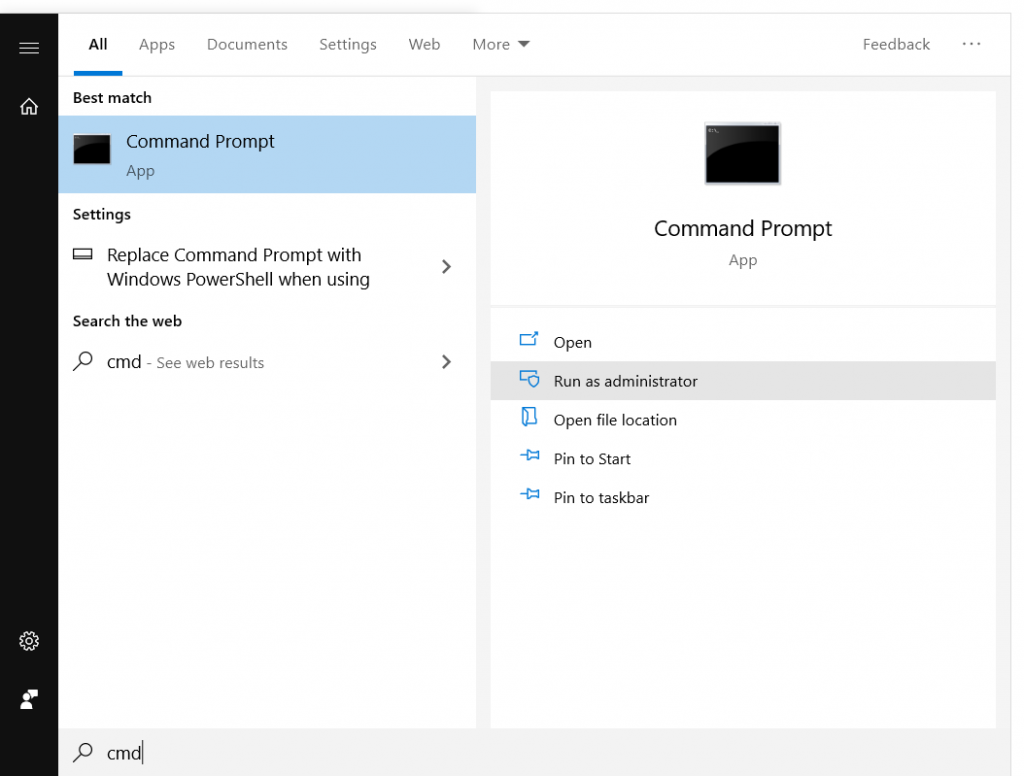
Task: Click the search magnifier icon in search box
Action: (83, 752)
